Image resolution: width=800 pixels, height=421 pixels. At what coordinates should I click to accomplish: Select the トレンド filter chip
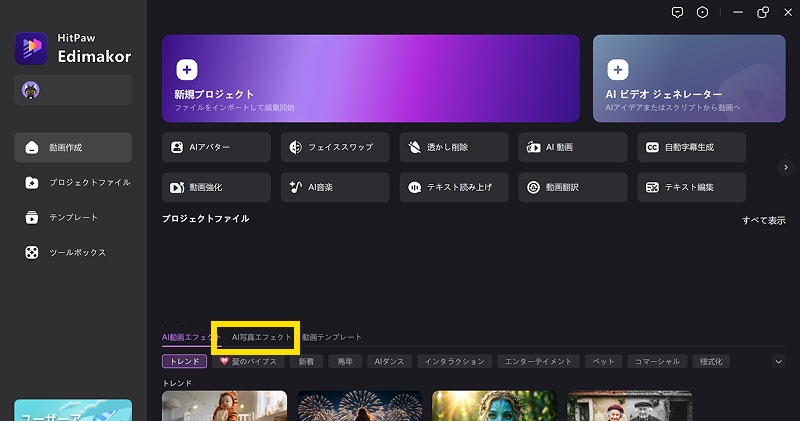pos(185,361)
